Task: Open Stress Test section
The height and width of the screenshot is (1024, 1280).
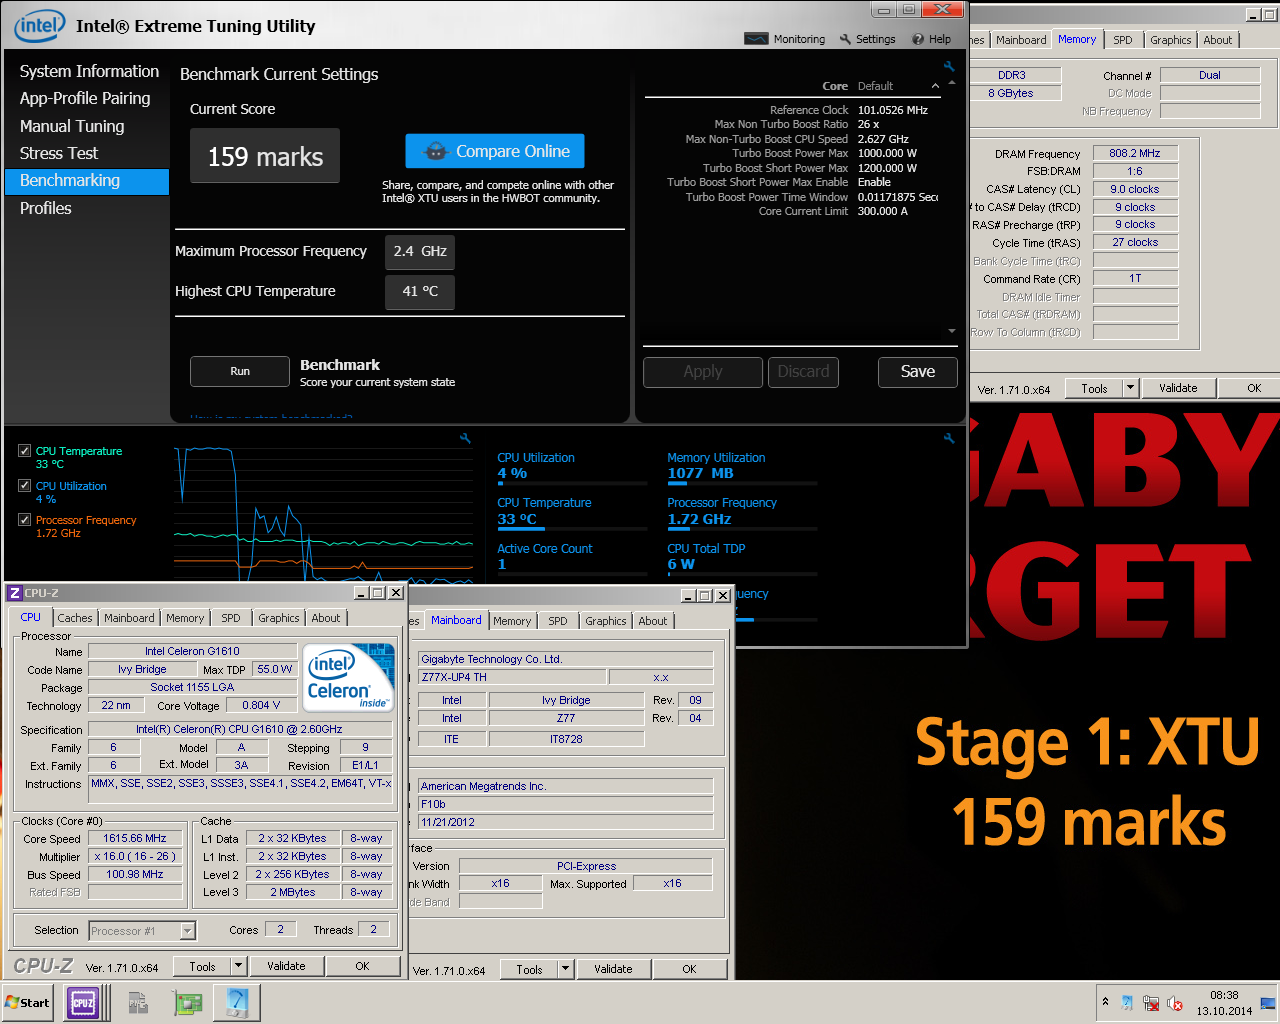Action: point(59,153)
